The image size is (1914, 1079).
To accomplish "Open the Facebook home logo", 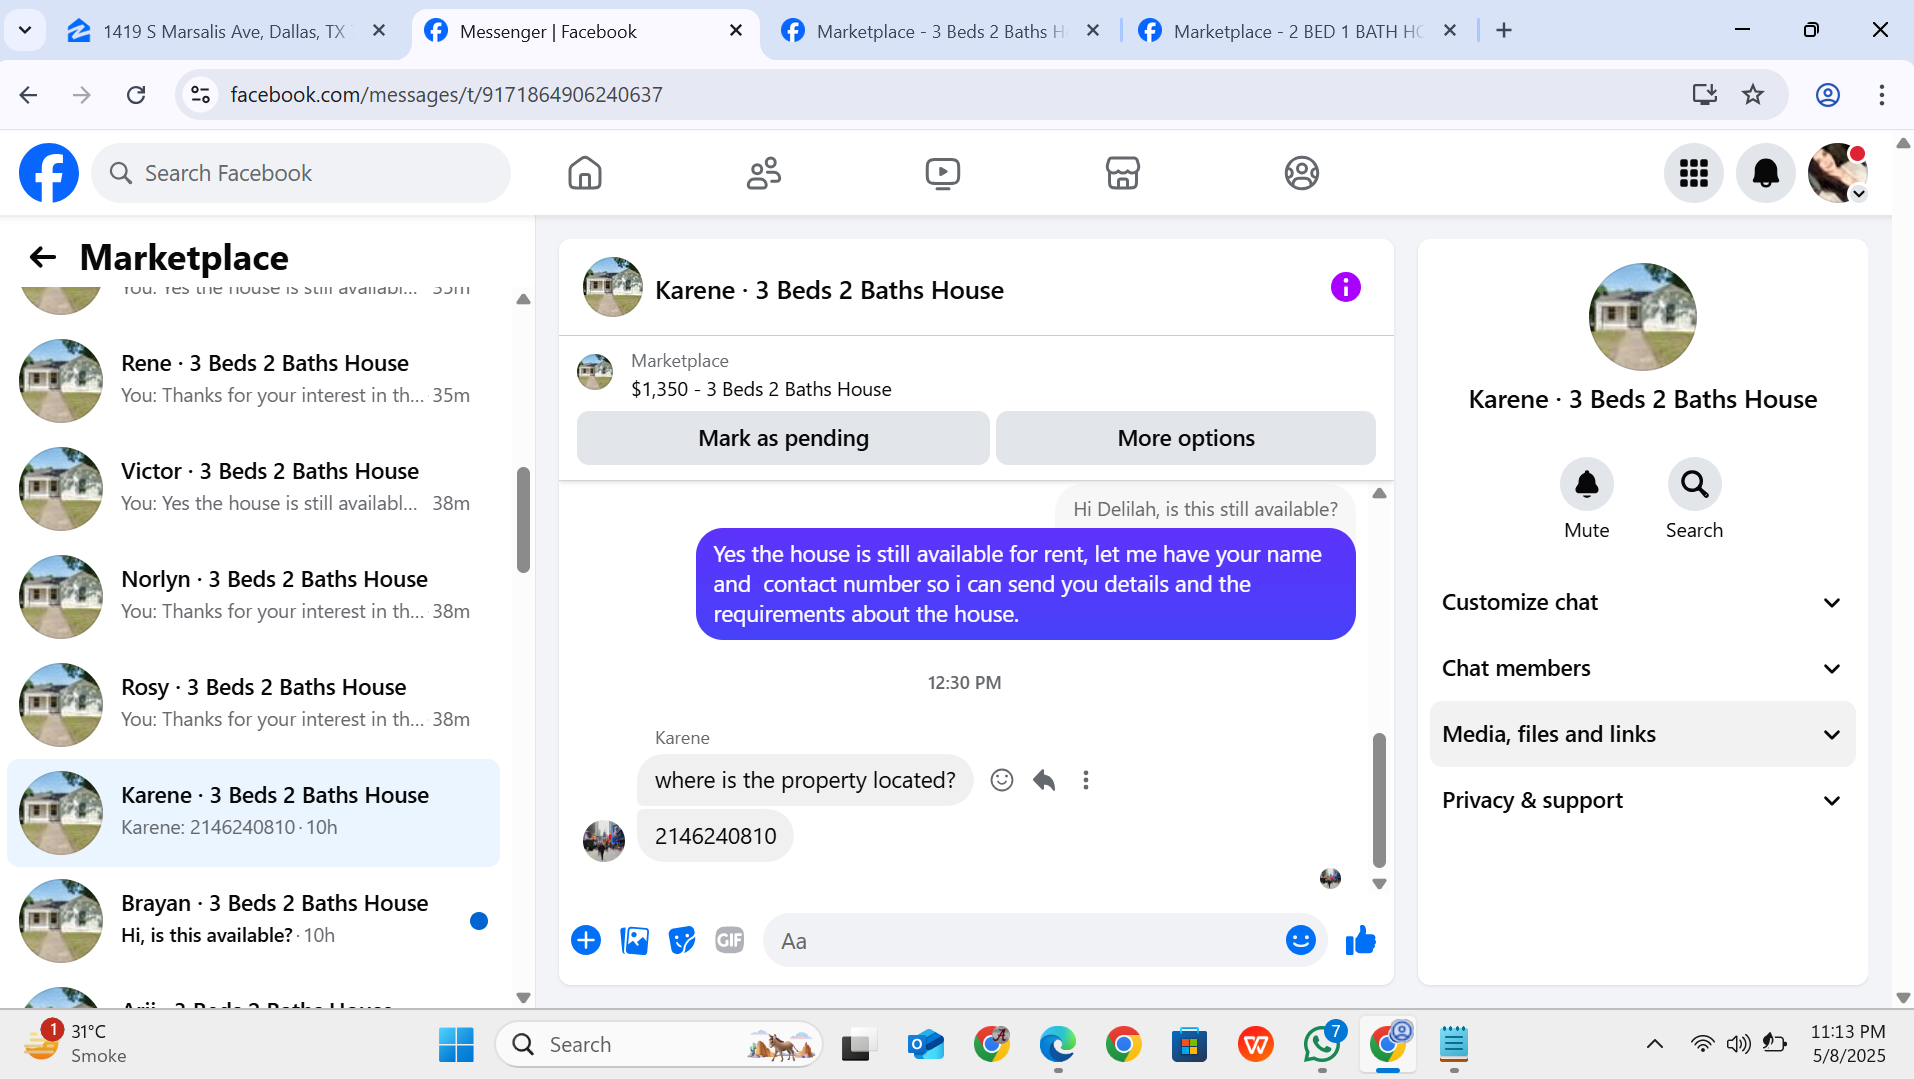I will pyautogui.click(x=49, y=173).
